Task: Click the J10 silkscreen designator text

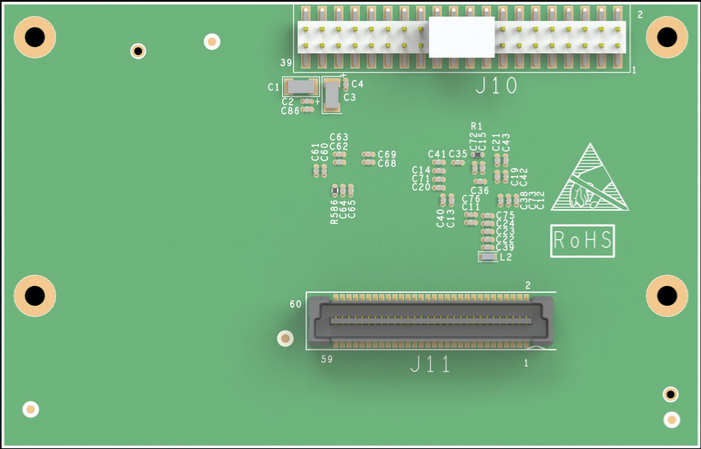Action: (496, 85)
